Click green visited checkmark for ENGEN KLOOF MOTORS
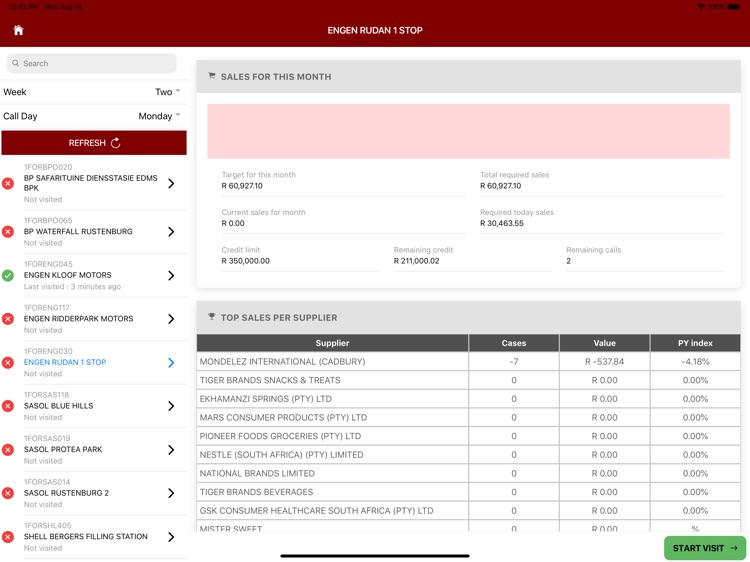Viewport: 750px width, 562px height. click(8, 275)
